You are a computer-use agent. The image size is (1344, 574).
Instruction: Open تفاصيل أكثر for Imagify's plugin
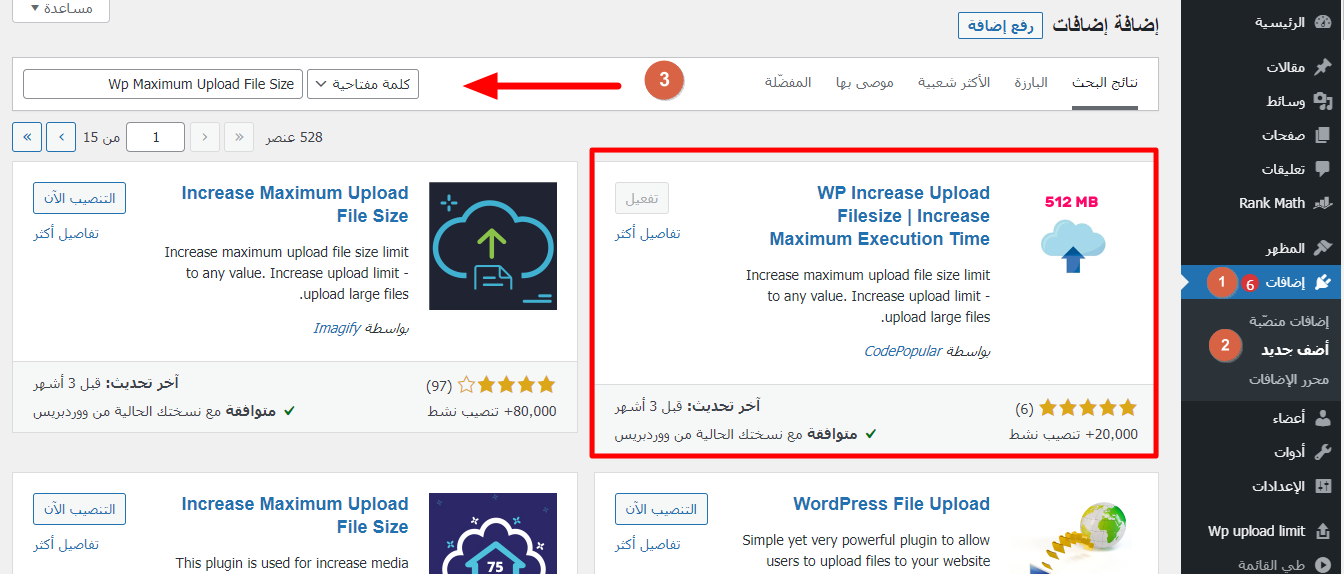coord(65,233)
